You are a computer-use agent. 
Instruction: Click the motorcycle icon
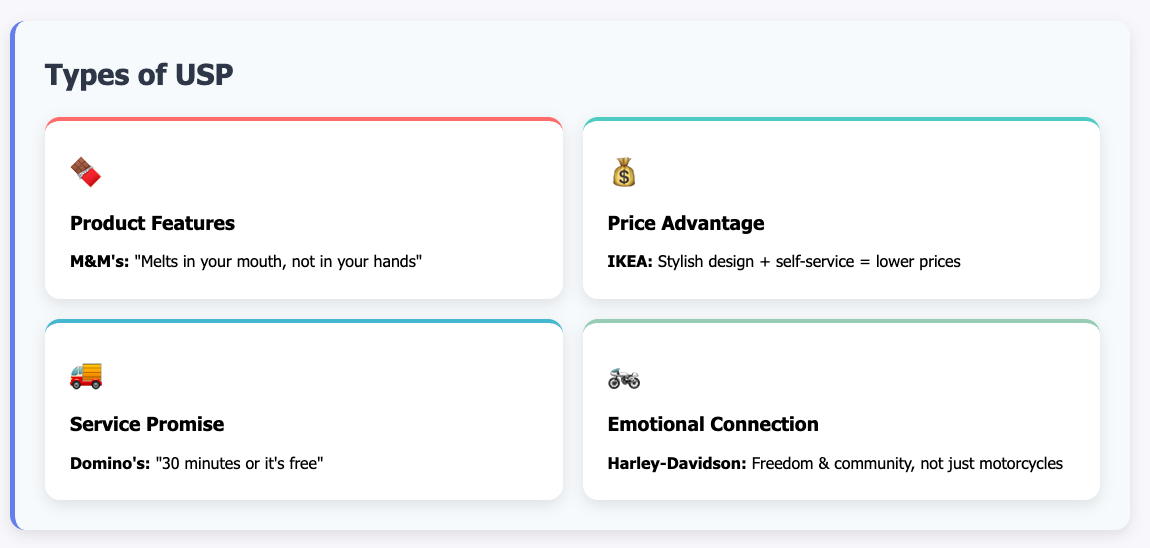click(x=624, y=377)
